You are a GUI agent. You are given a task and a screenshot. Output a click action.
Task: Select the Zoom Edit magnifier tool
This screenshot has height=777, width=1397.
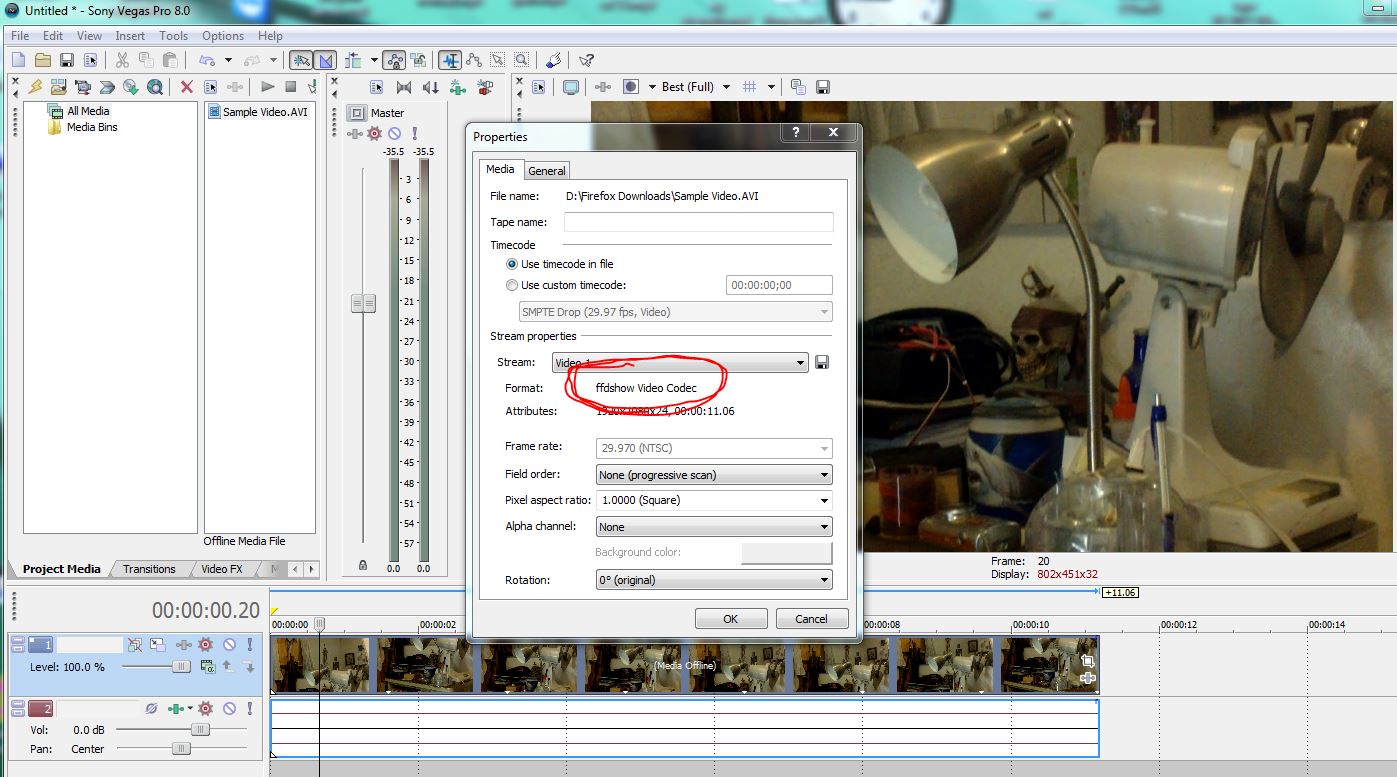click(x=520, y=60)
